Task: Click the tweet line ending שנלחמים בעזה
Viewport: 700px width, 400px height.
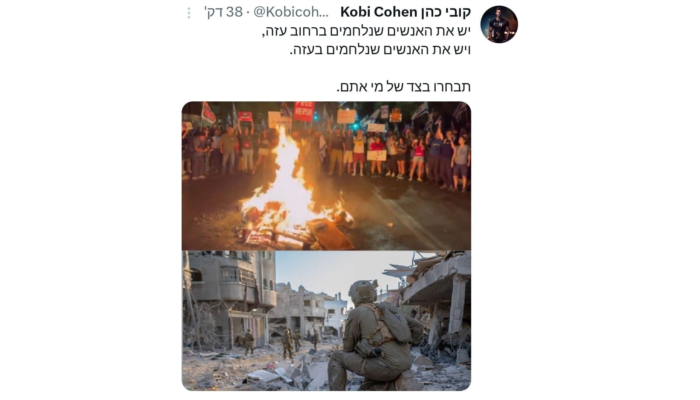Action: (x=380, y=50)
